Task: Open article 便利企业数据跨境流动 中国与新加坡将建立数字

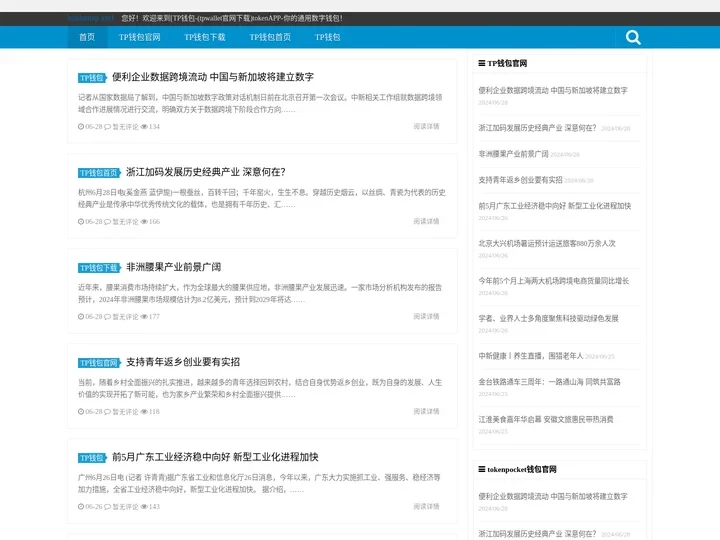Action: click(x=213, y=77)
